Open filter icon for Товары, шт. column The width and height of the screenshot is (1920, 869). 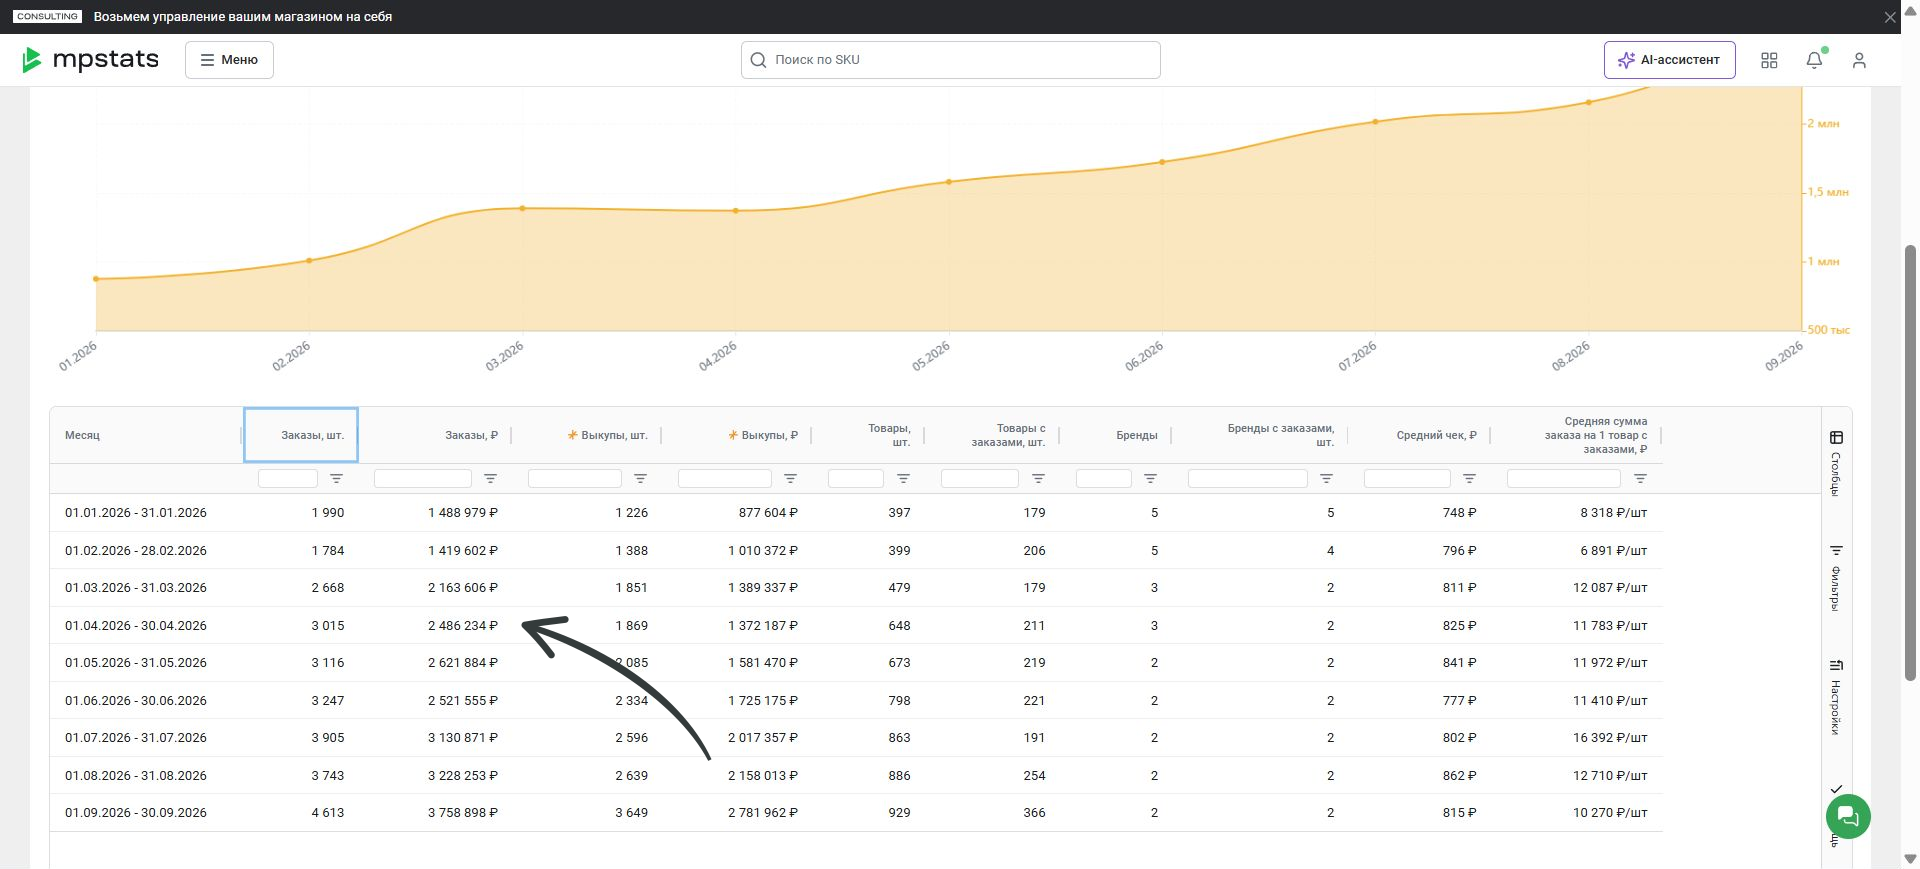point(903,479)
